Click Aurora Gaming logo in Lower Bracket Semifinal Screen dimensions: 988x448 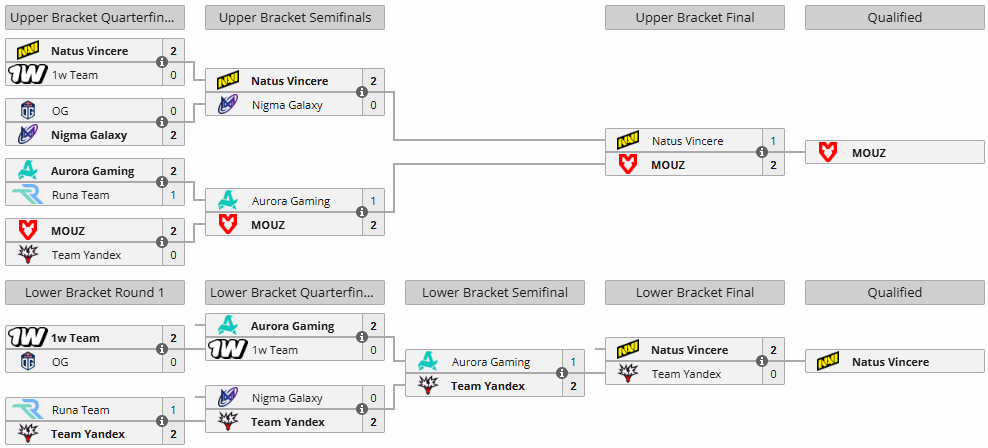[x=428, y=362]
